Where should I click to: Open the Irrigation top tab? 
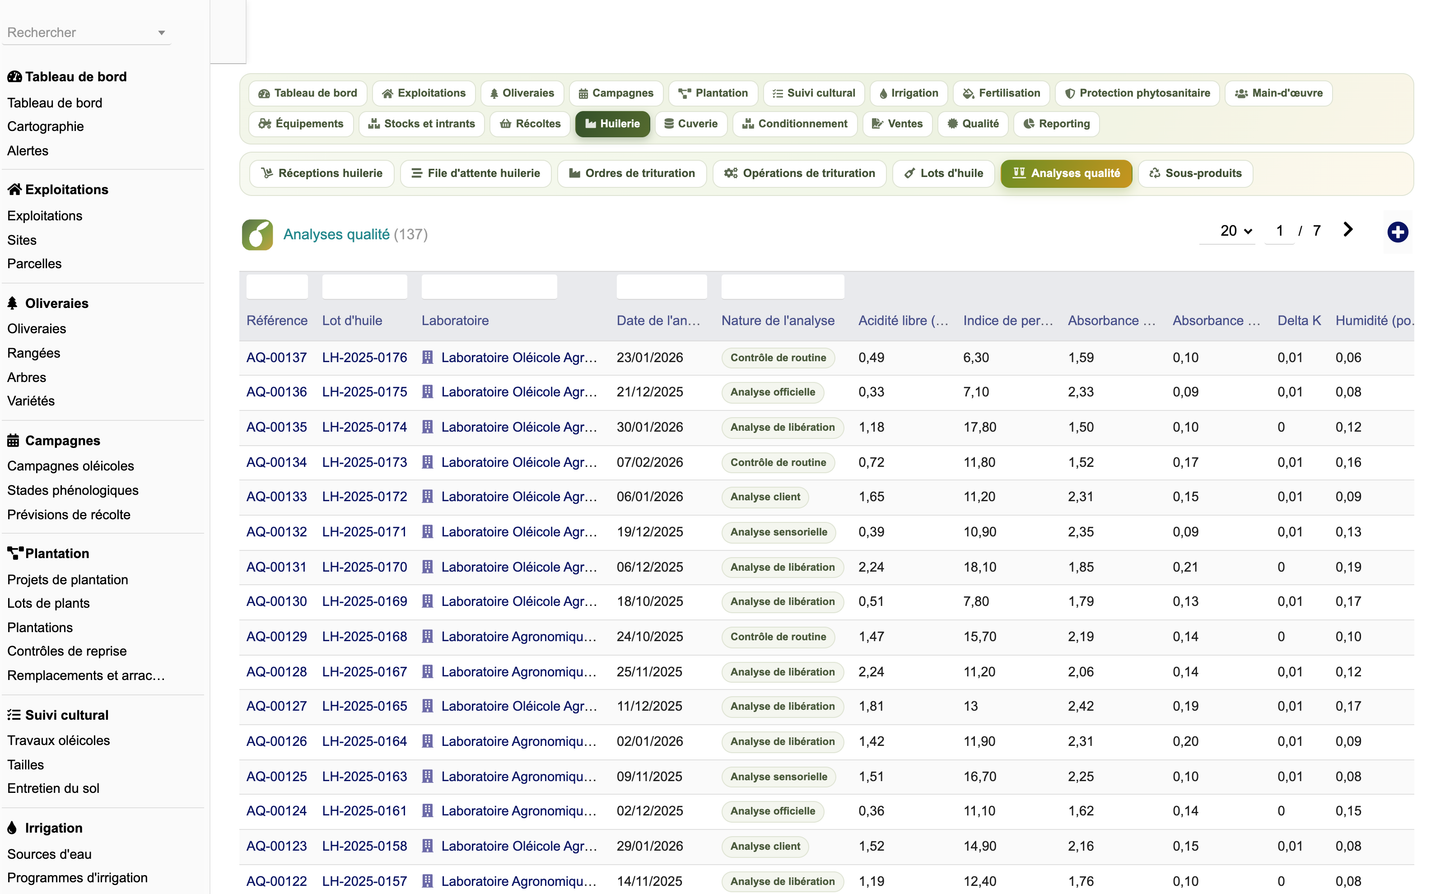pyautogui.click(x=909, y=93)
